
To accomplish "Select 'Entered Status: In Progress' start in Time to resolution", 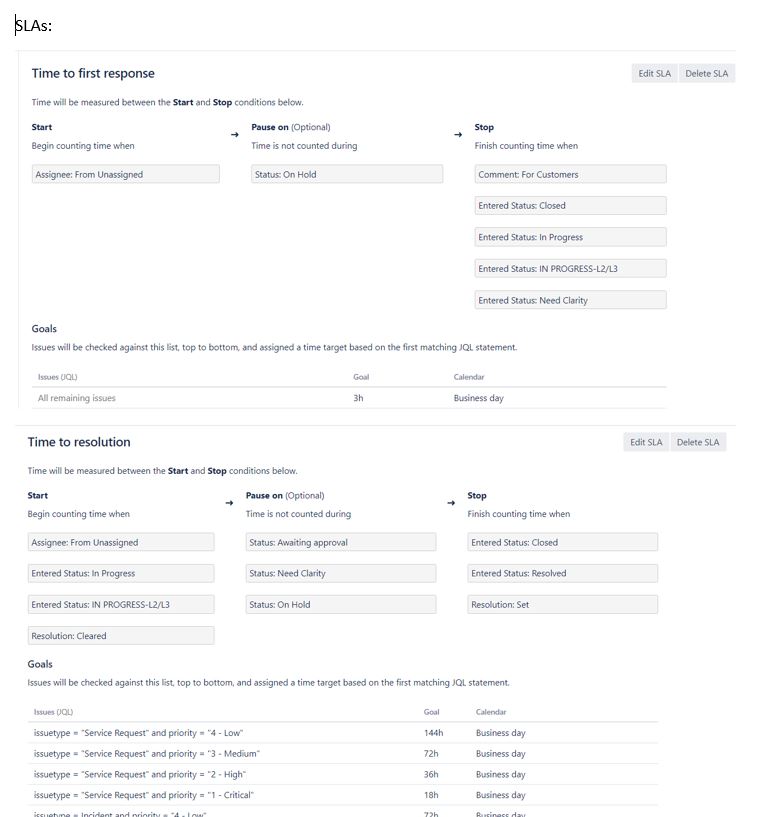I will click(x=121, y=573).
